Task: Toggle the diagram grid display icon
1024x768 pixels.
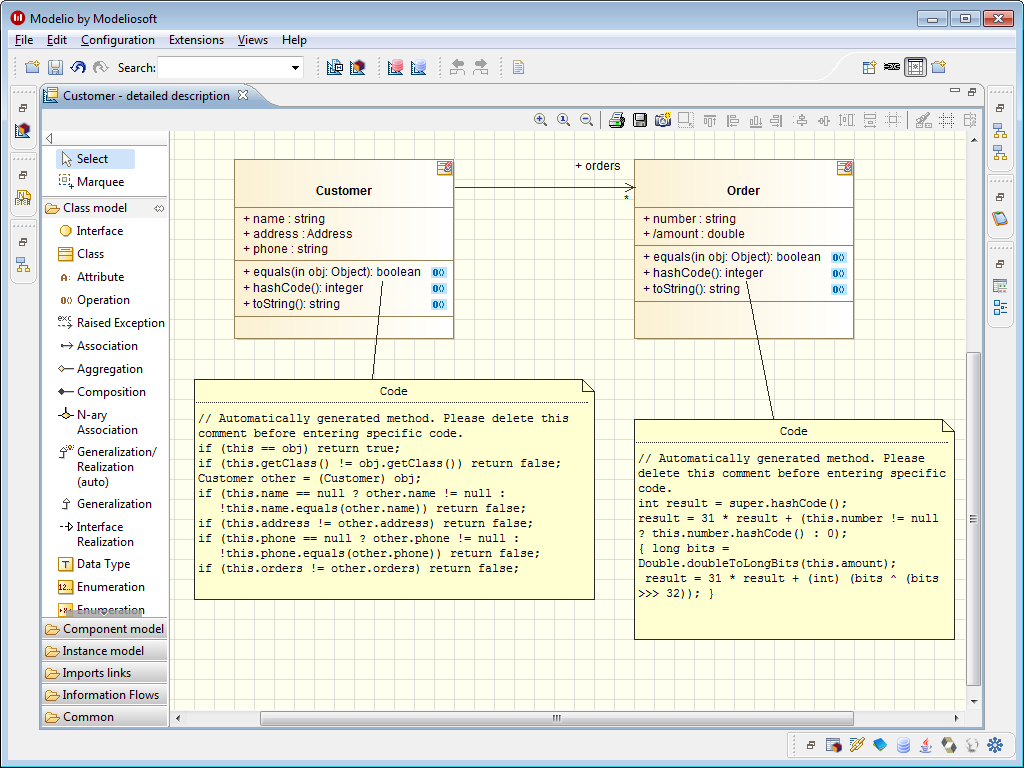Action: coord(946,120)
